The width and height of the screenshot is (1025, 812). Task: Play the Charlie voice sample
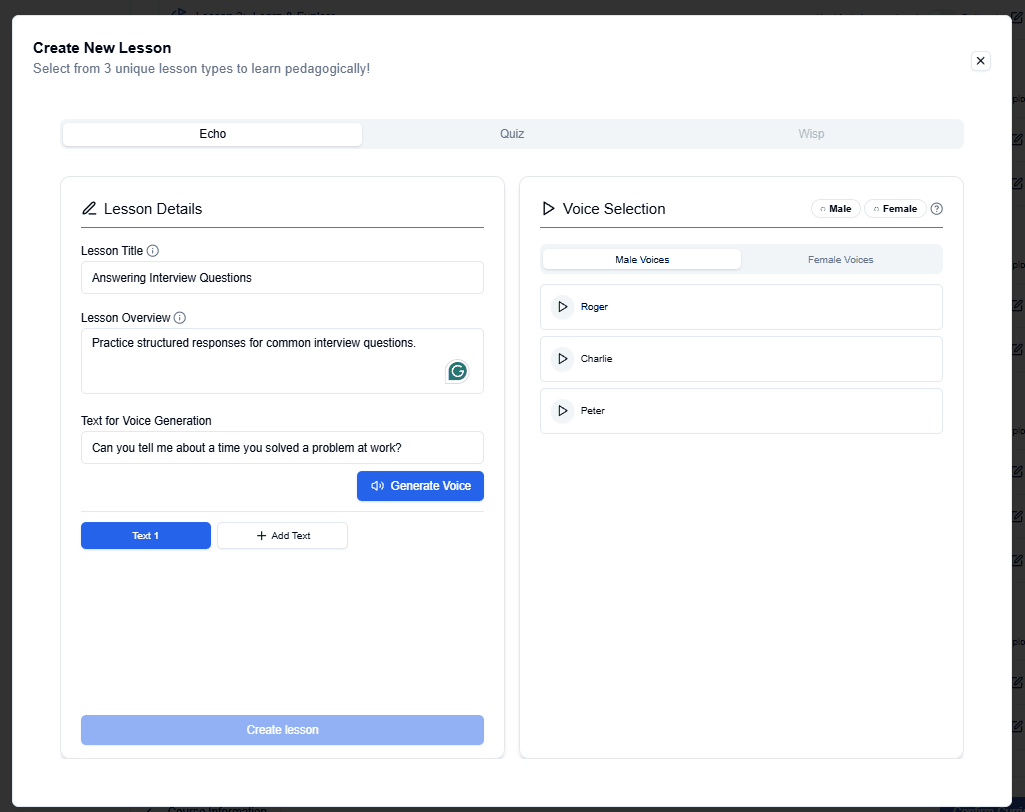[x=562, y=359]
